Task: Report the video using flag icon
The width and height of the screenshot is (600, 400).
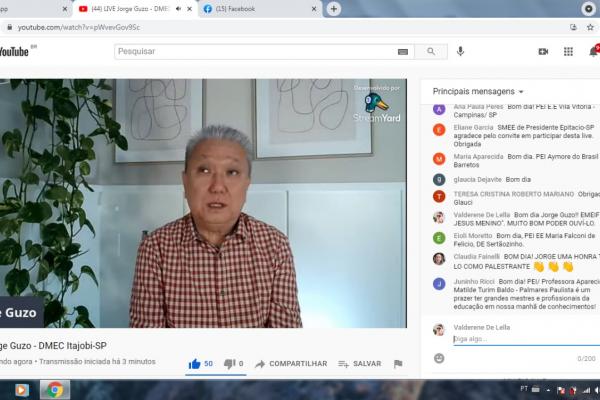Action: tap(398, 364)
